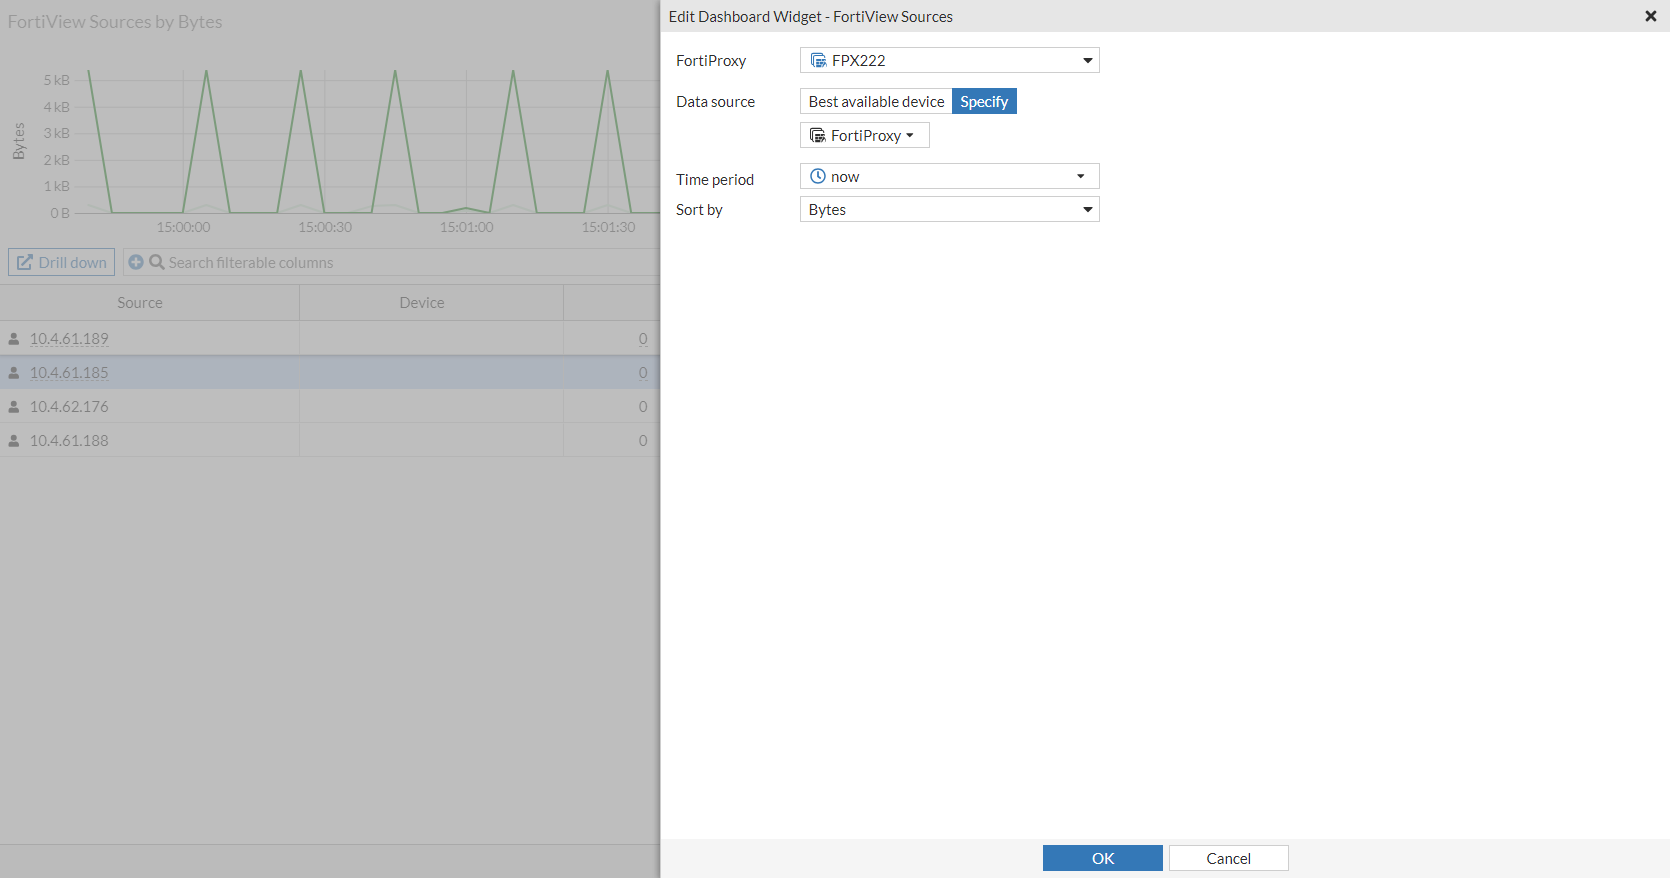Viewport: 1670px width, 878px height.
Task: Click the user icon beside 10.4.61.188
Action: [x=14, y=441]
